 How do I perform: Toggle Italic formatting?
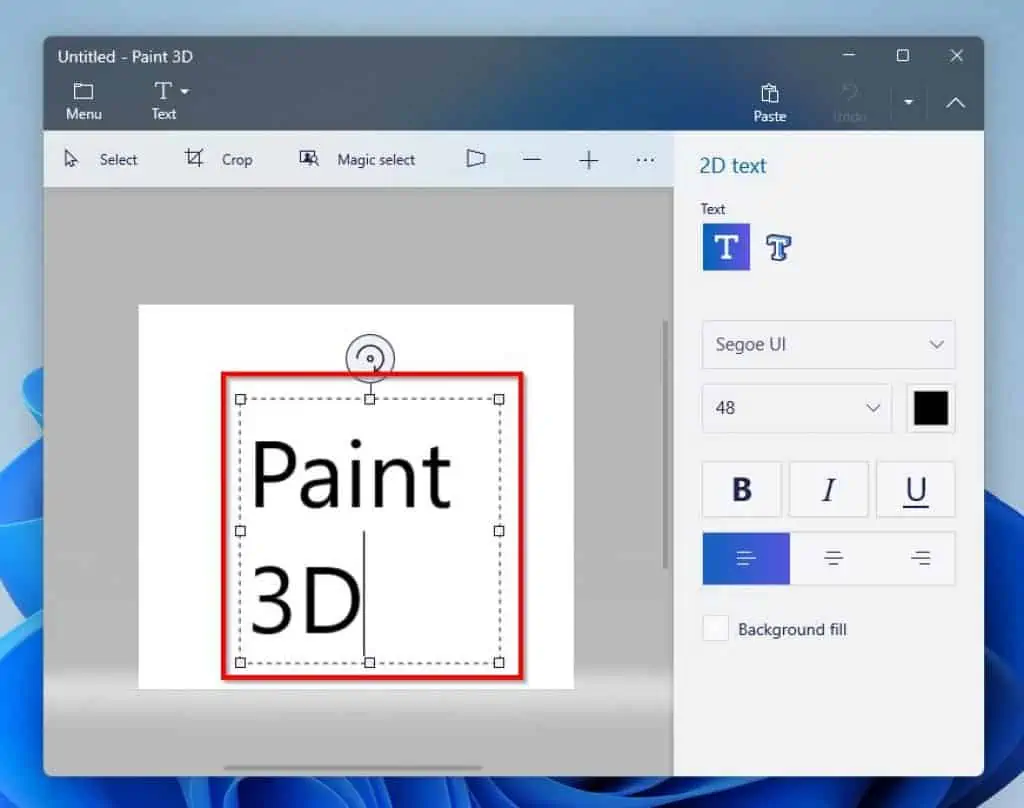pyautogui.click(x=828, y=489)
